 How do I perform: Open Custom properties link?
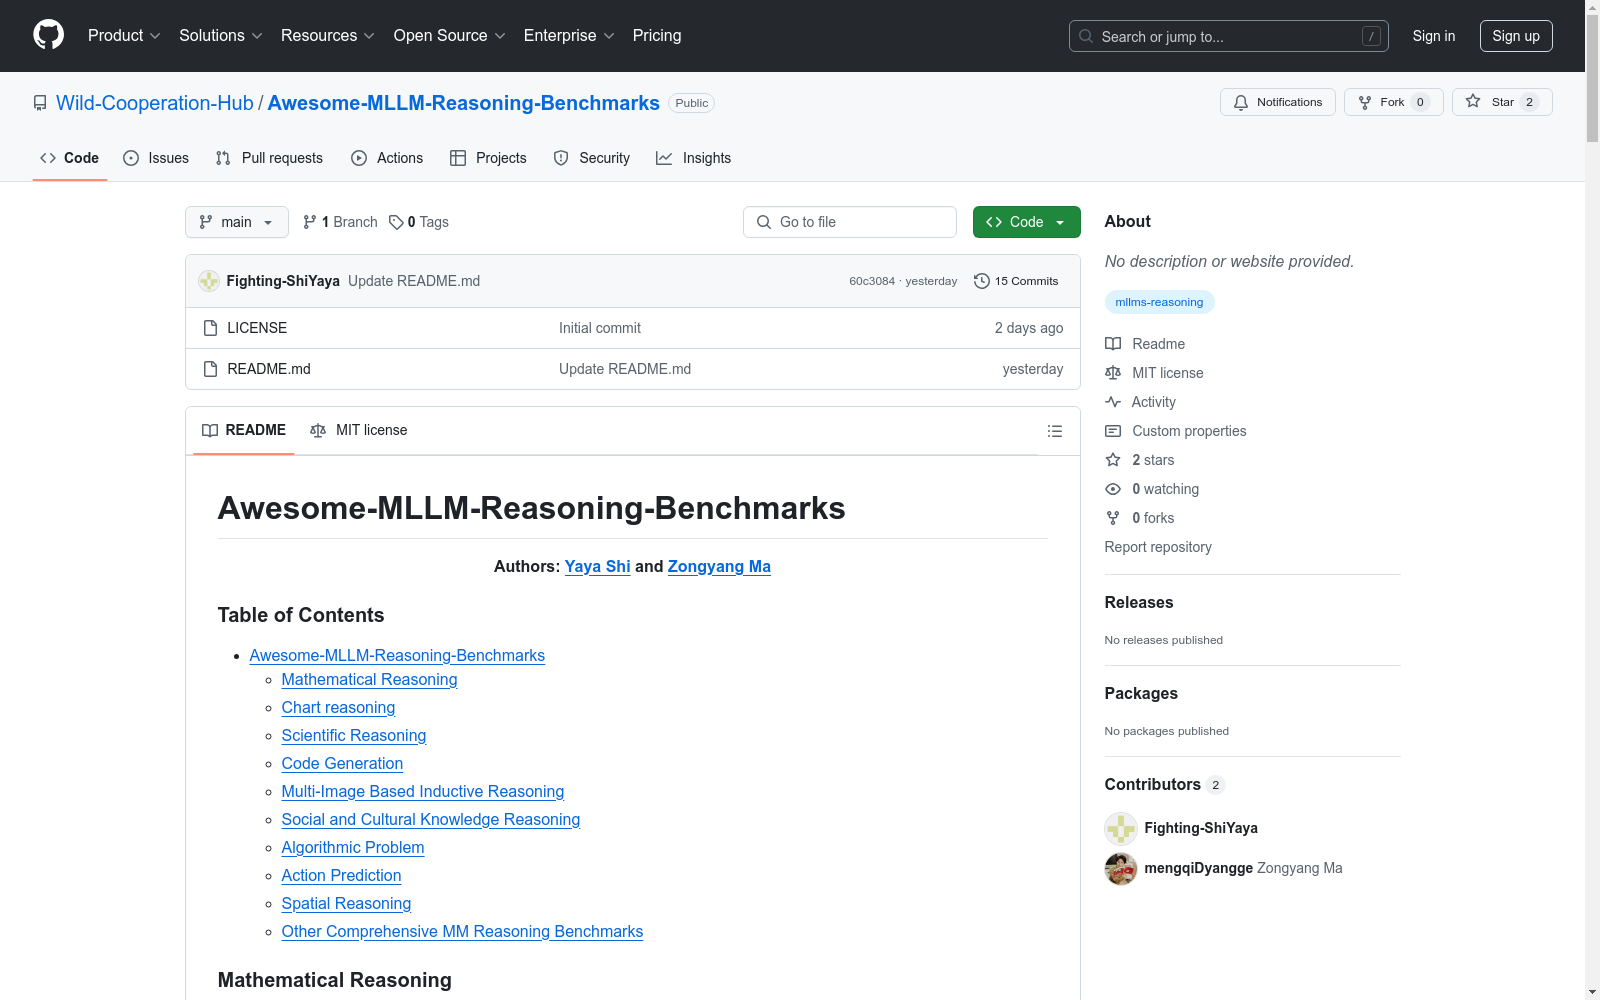coord(1176,431)
